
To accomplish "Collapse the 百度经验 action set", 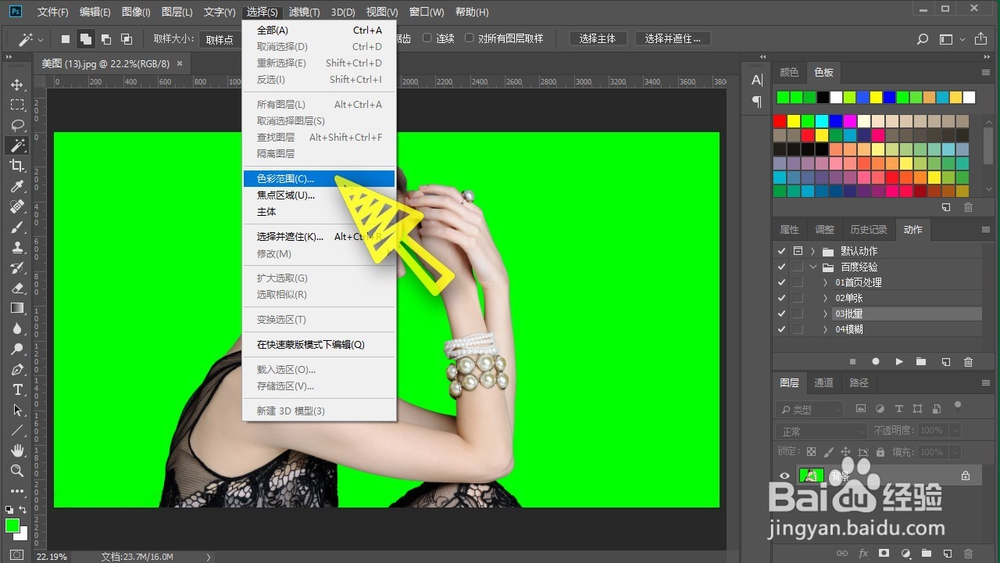I will pos(812,267).
